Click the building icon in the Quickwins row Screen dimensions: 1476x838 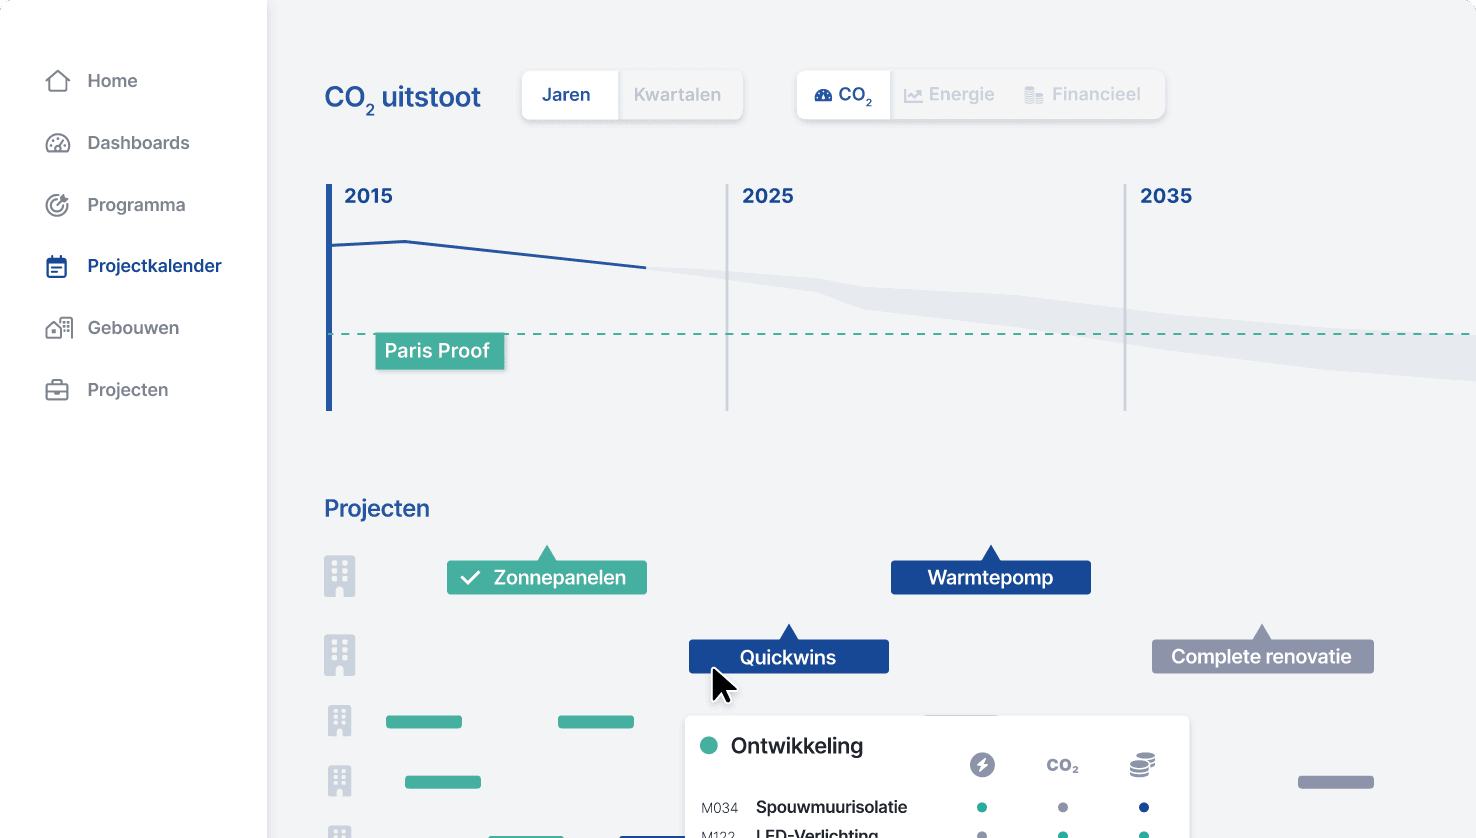pyautogui.click(x=340, y=656)
